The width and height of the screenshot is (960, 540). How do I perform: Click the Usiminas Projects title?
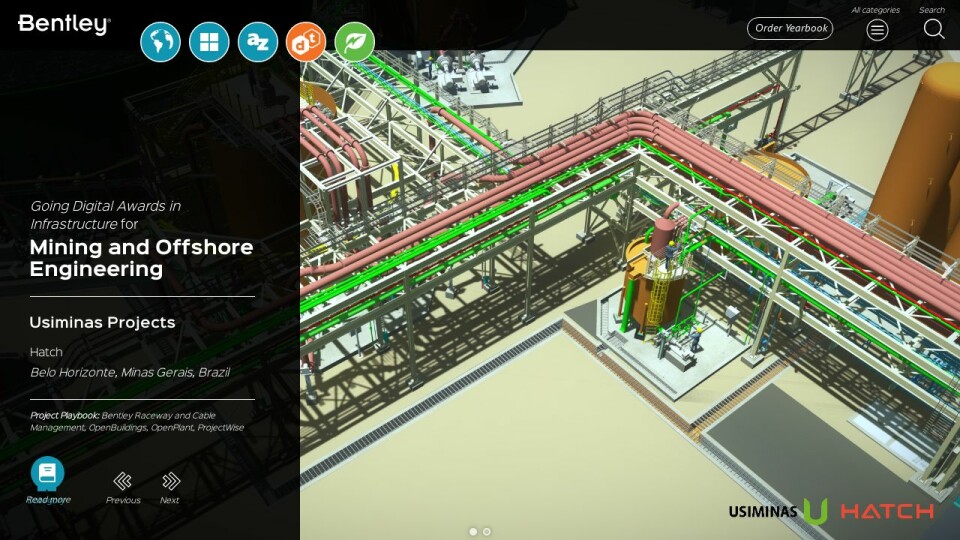(102, 323)
